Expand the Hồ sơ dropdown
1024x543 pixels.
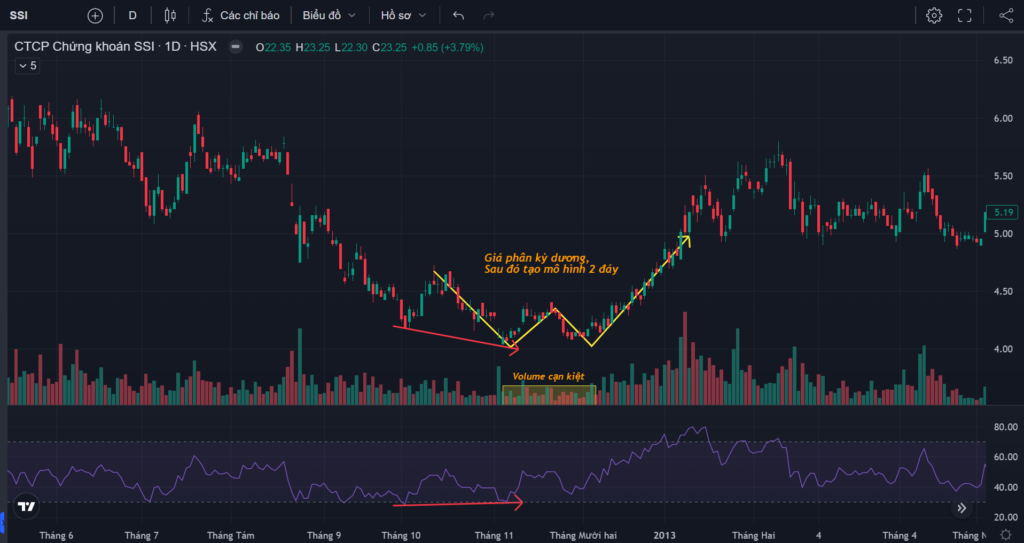point(403,16)
